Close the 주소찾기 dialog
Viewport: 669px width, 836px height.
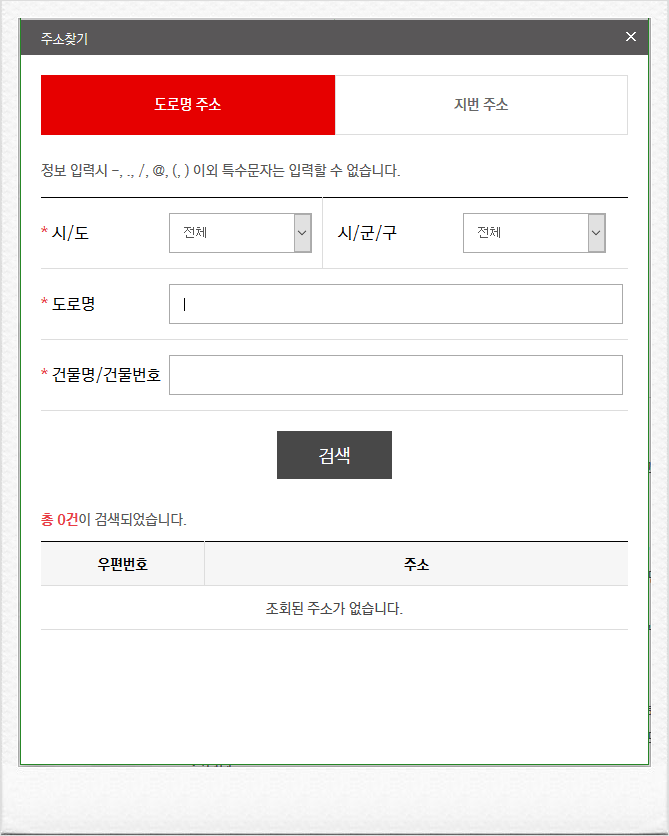631,37
